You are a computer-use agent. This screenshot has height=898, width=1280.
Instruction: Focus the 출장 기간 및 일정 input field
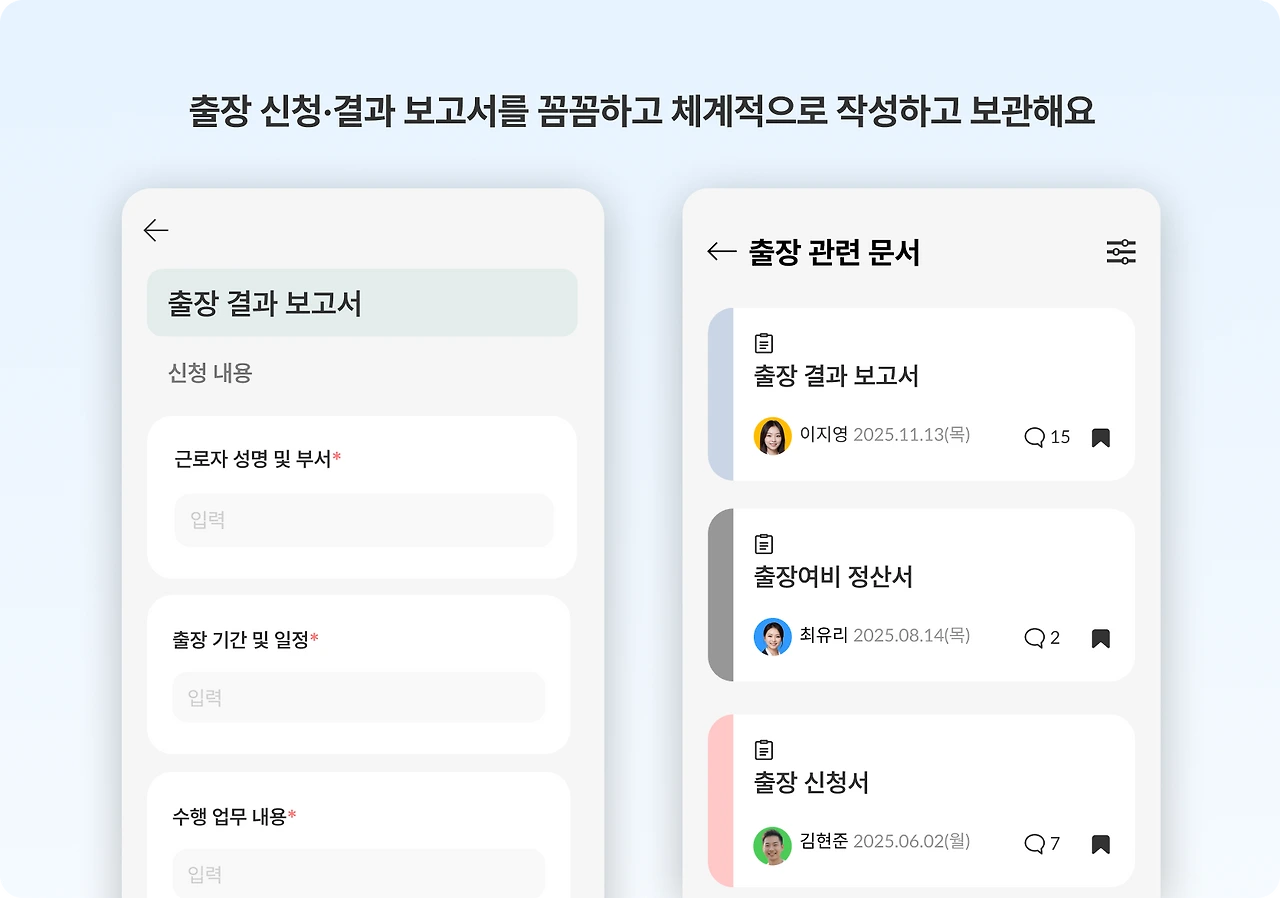(x=359, y=697)
